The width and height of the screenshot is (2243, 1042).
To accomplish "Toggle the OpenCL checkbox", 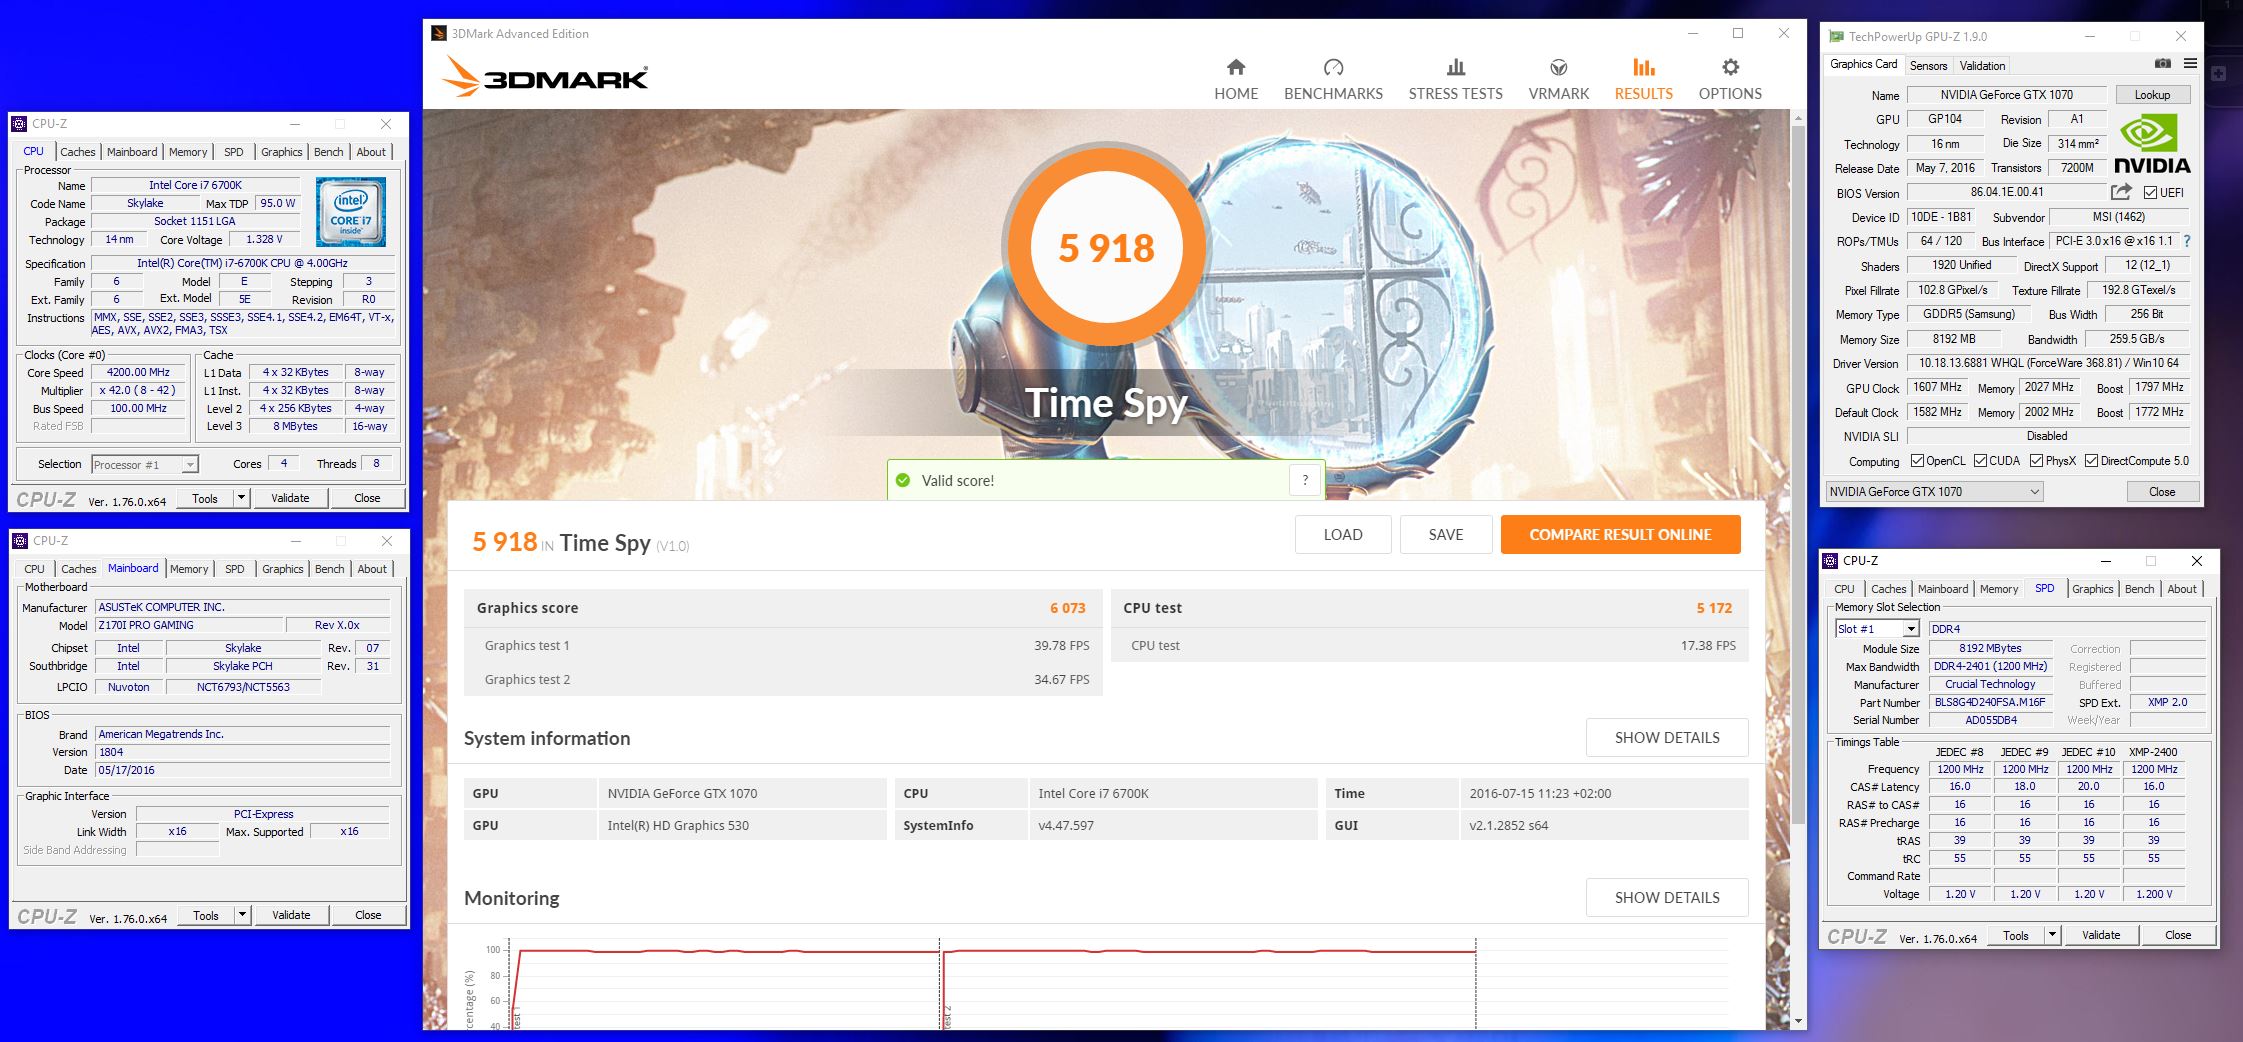I will click(1917, 461).
